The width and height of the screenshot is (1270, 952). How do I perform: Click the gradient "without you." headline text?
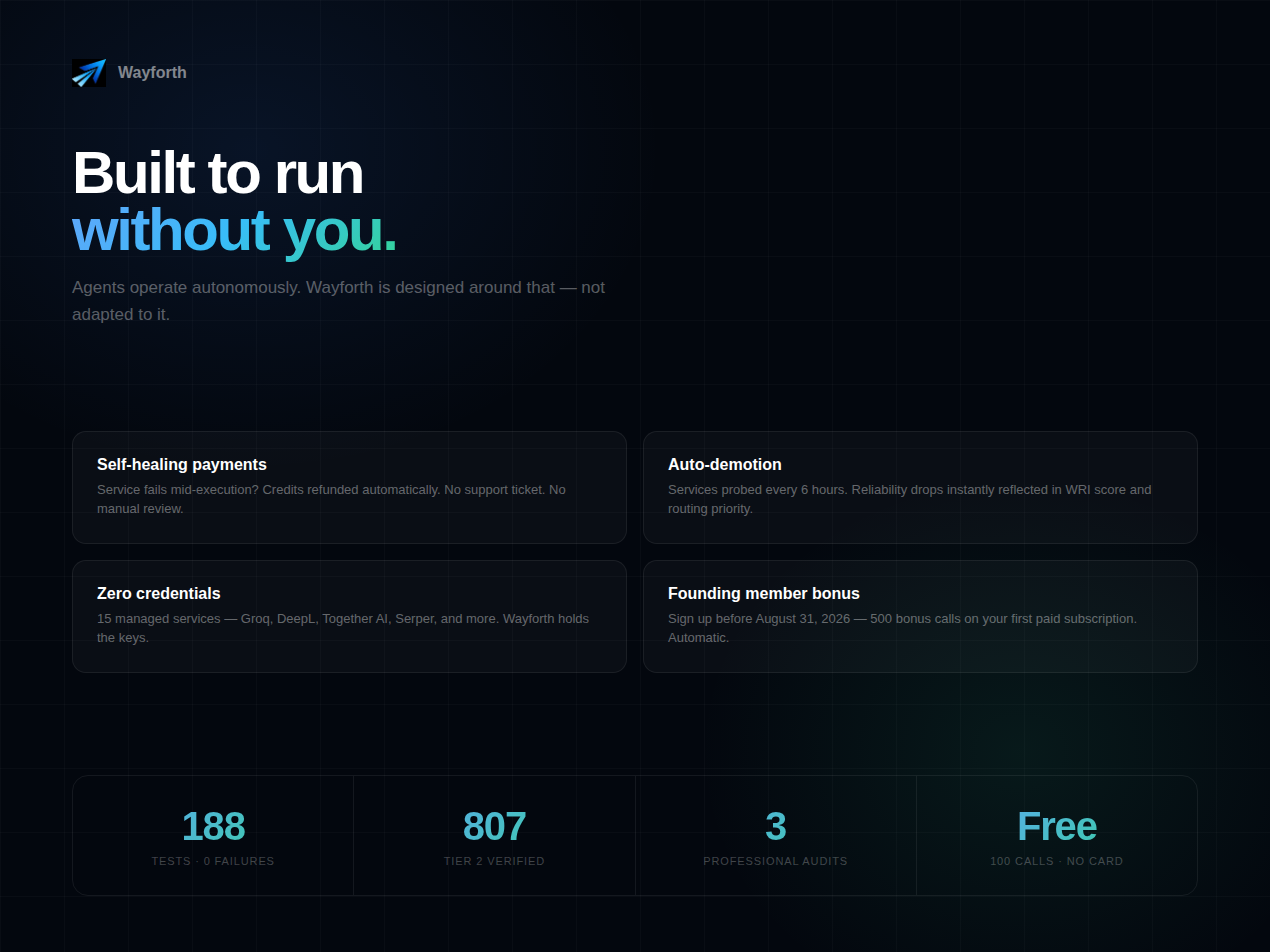click(235, 229)
